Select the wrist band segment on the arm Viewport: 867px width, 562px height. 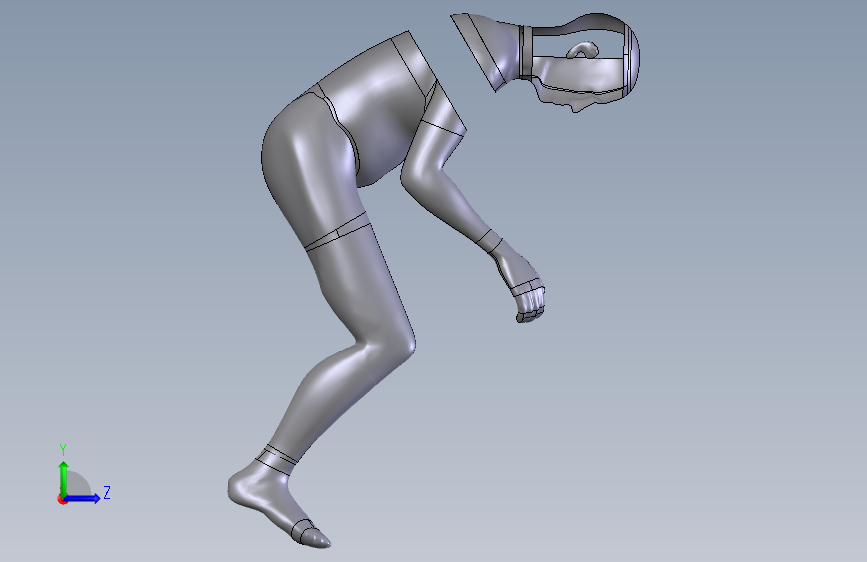(x=489, y=242)
